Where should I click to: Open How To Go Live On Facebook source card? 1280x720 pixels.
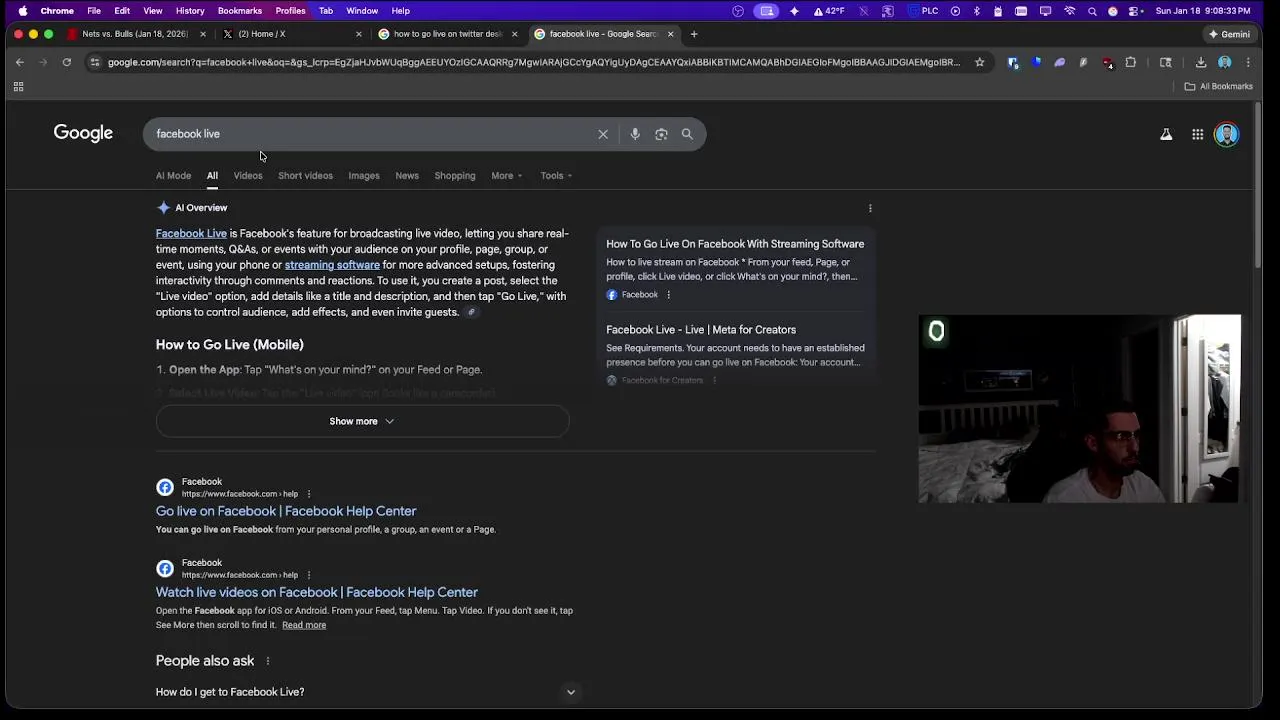point(735,244)
